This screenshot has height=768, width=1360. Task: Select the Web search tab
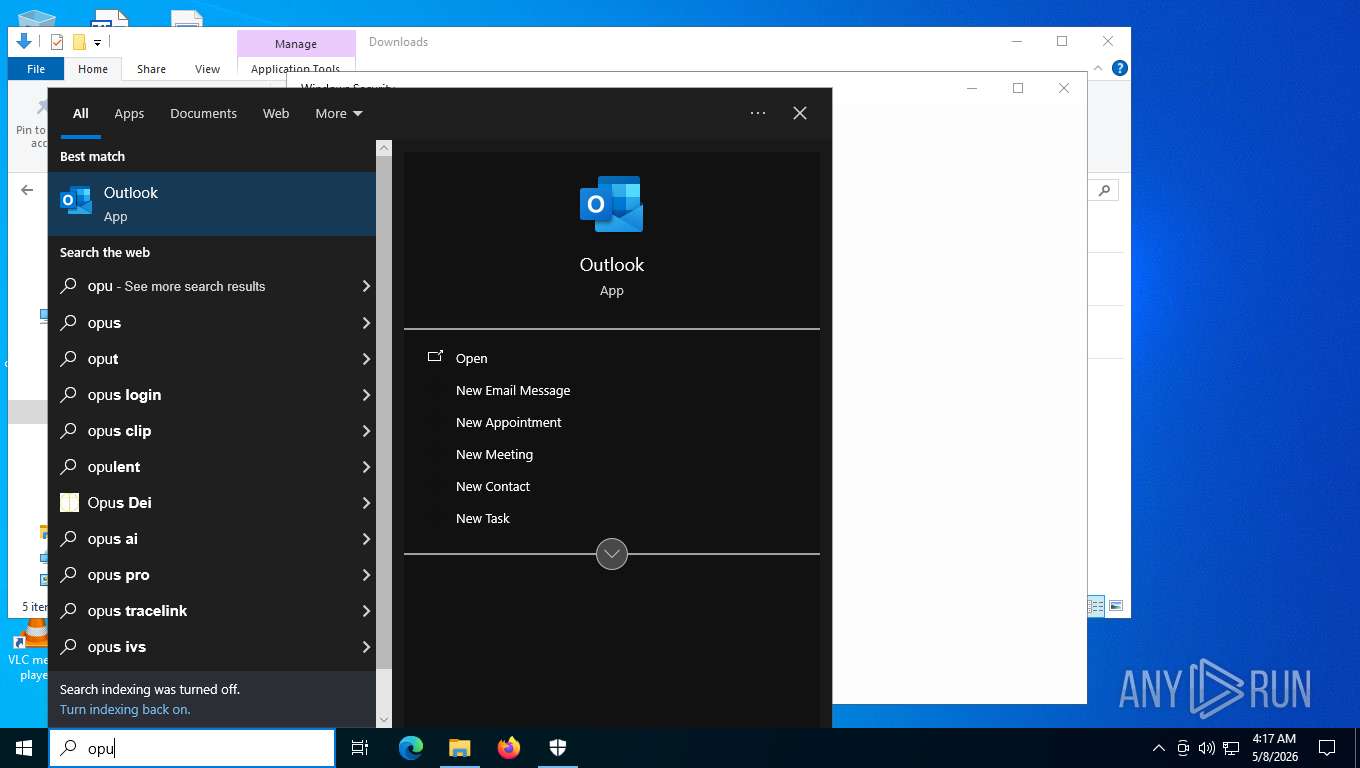(x=276, y=113)
